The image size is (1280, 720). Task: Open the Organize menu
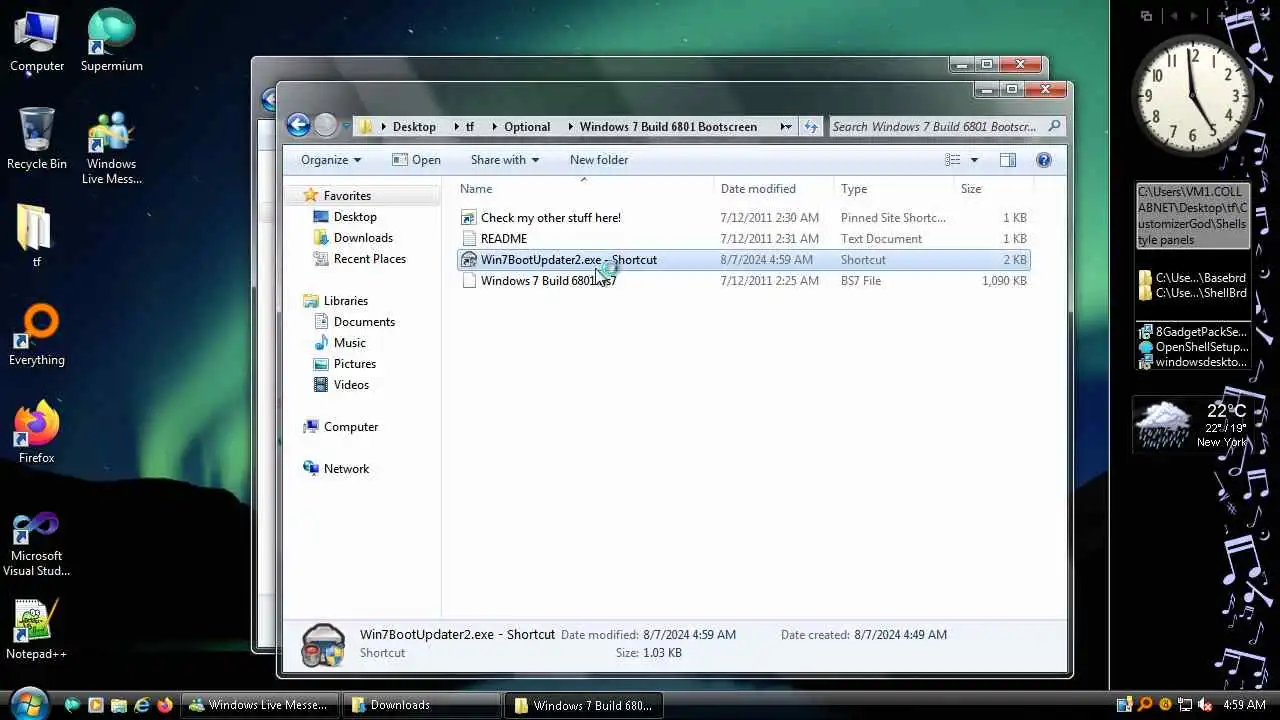[331, 160]
